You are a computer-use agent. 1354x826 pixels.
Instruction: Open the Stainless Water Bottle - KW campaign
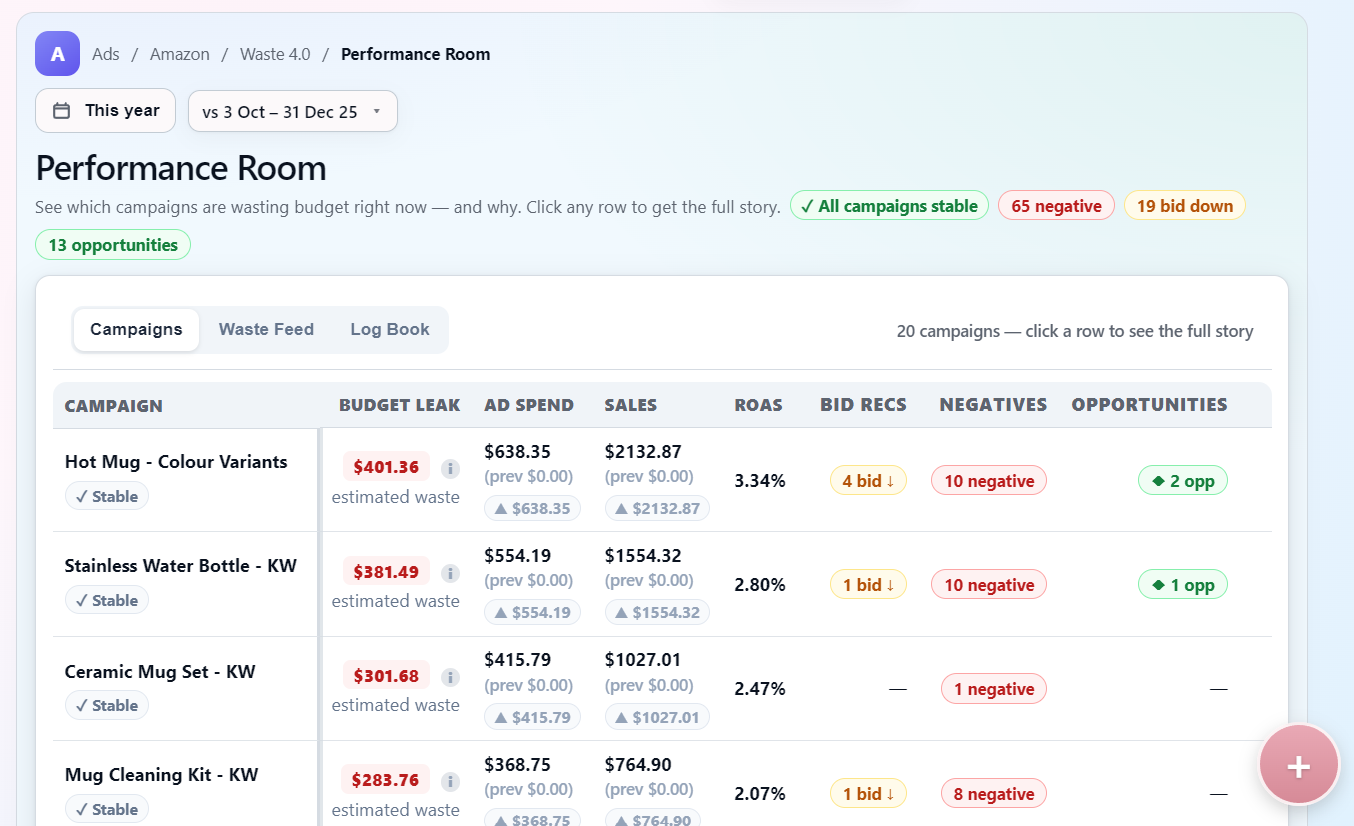[x=181, y=566]
